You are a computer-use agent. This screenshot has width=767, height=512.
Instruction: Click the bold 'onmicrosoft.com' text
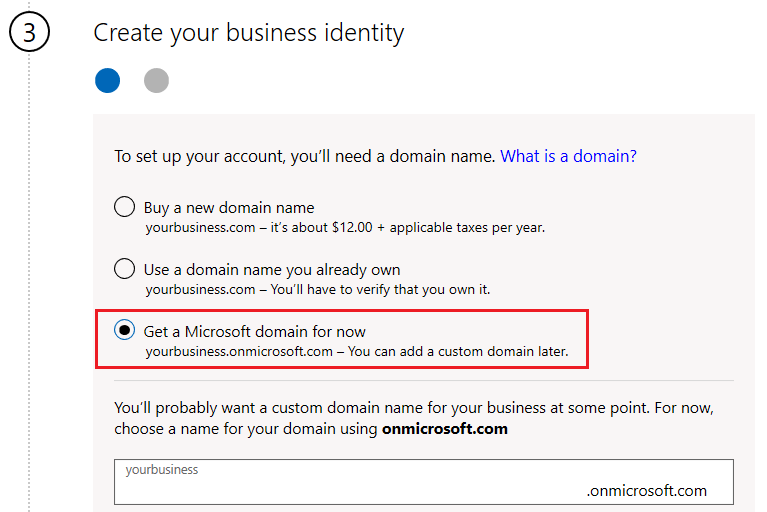445,429
